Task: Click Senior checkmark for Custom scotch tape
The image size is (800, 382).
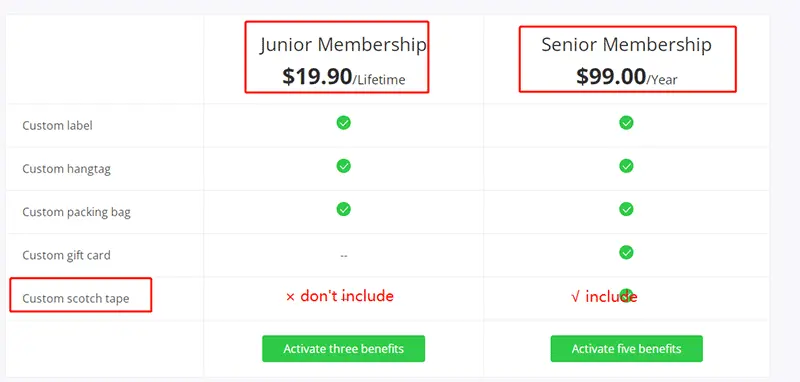Action: coord(626,295)
